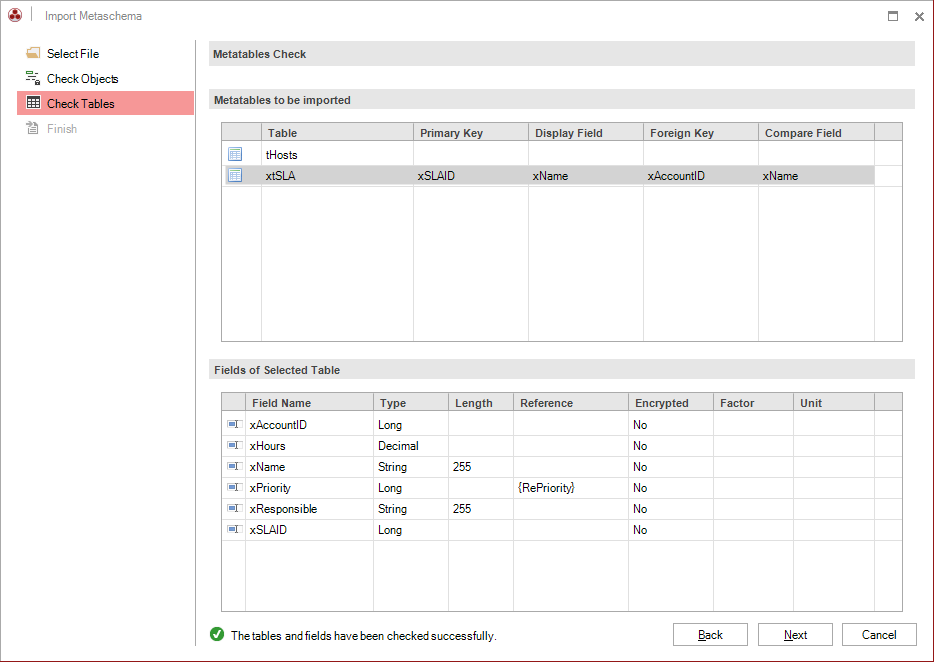
Task: Click the xSLAID primary key cell
Action: pos(471,176)
